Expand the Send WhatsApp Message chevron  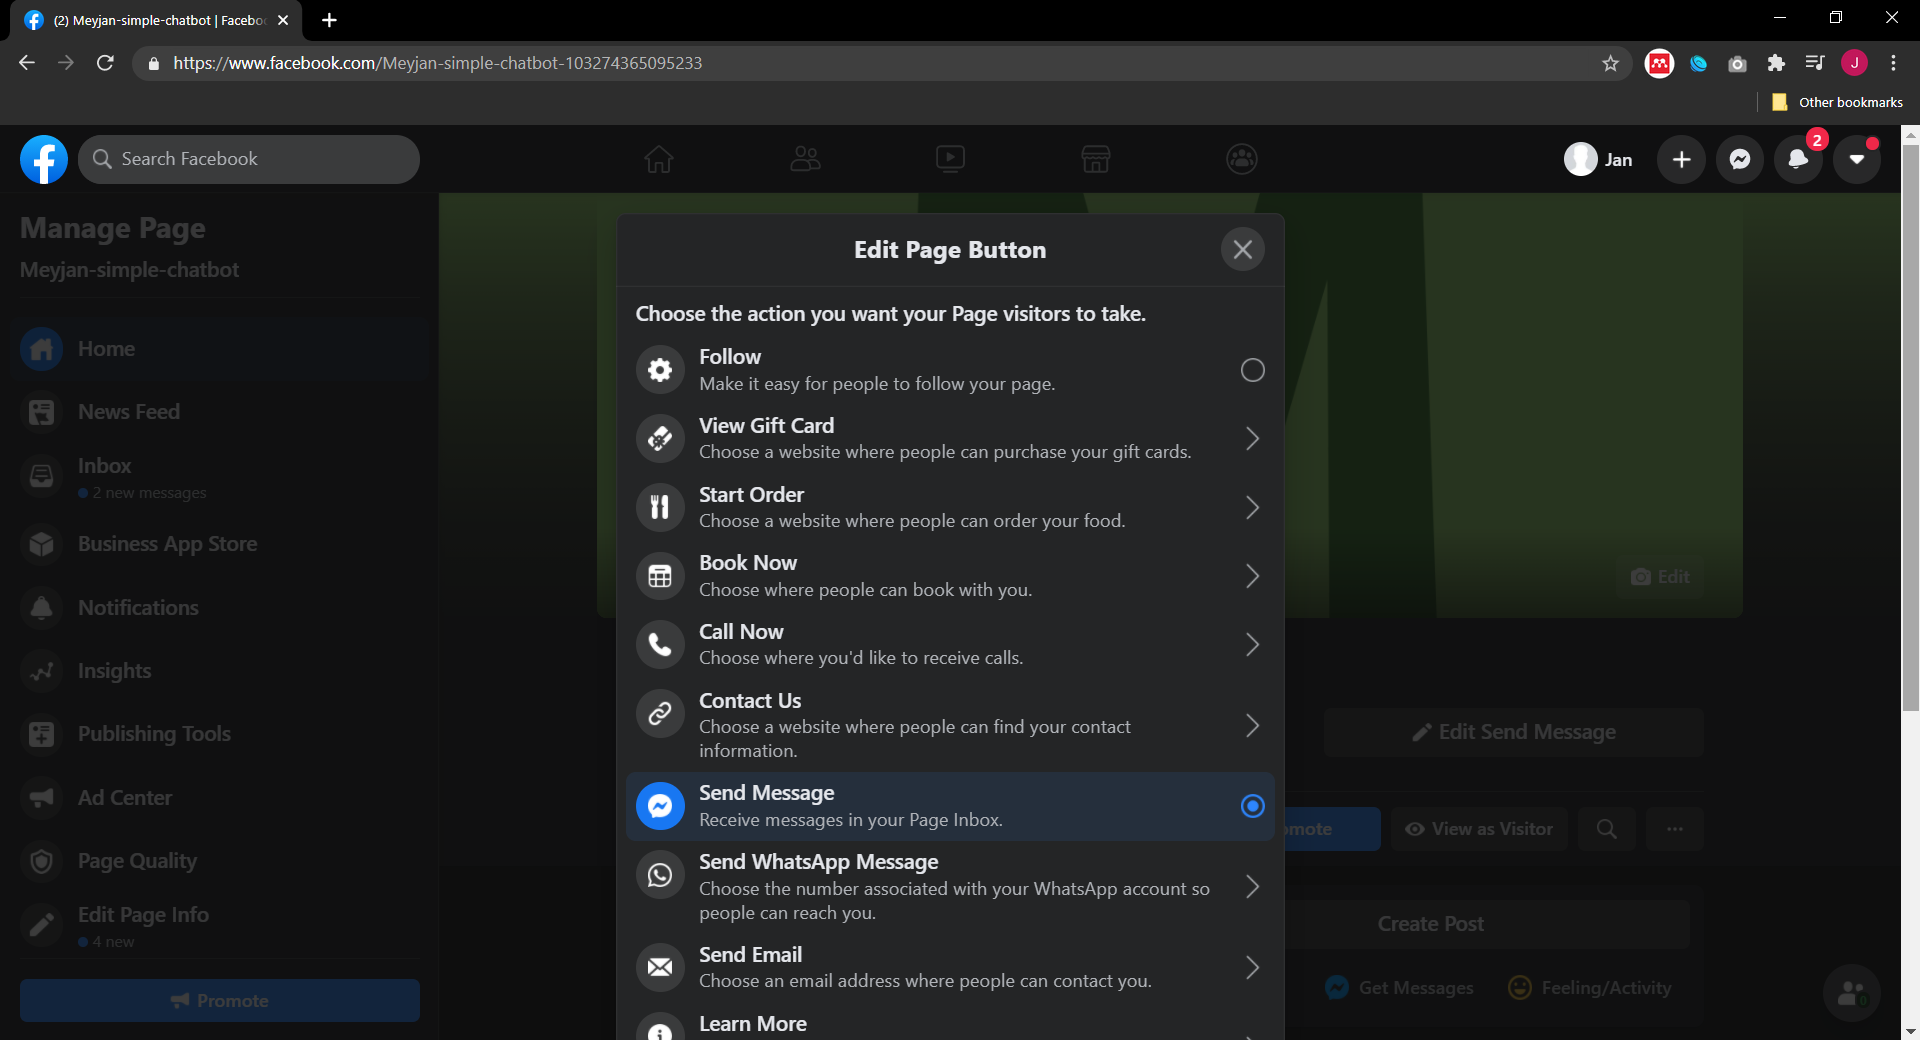click(x=1253, y=887)
